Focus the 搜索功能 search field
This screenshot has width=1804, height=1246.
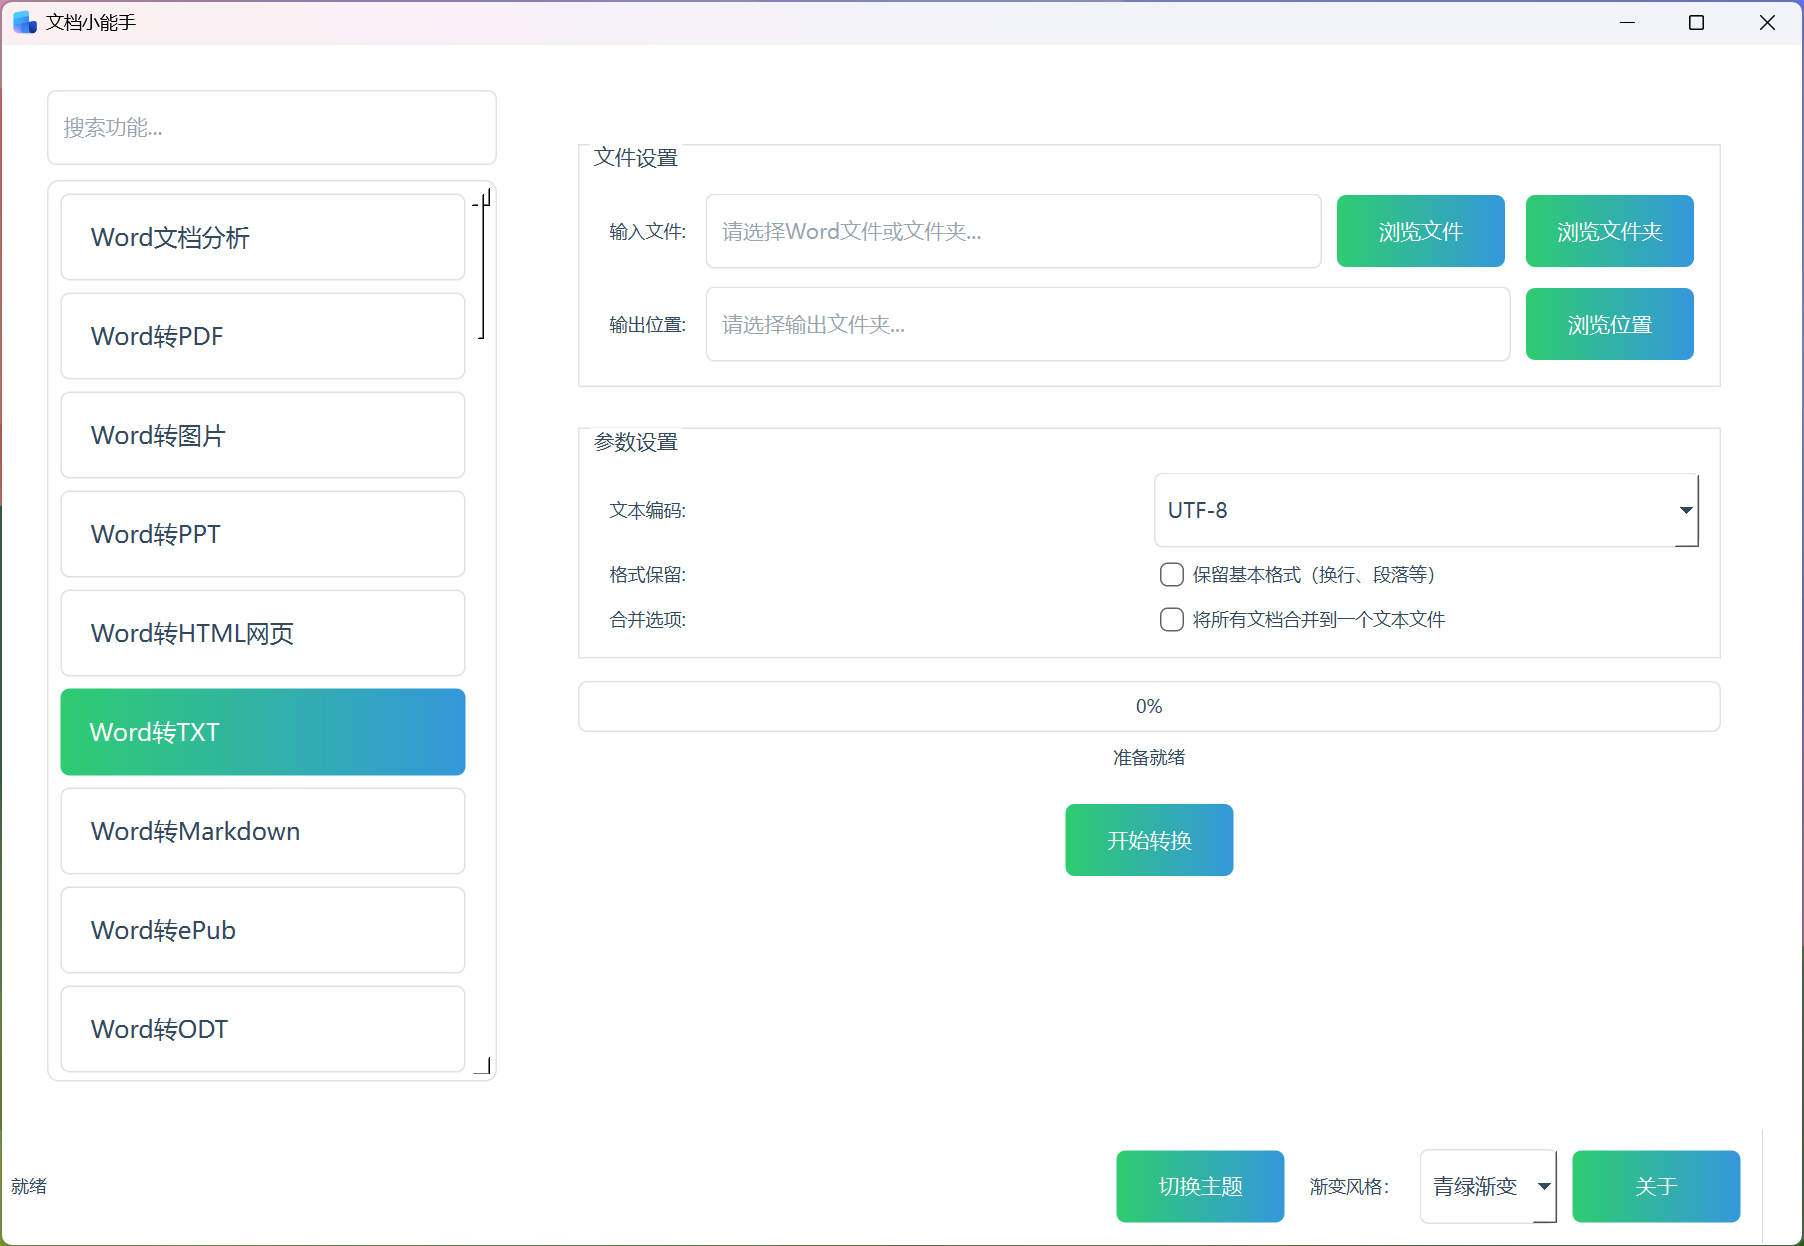(x=271, y=128)
